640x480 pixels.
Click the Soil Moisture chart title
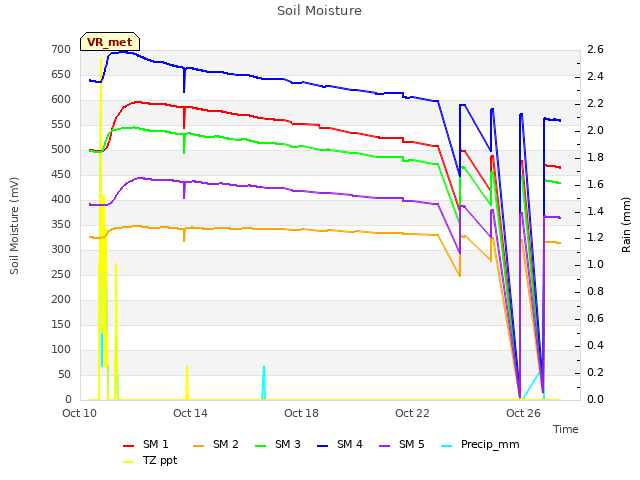pyautogui.click(x=319, y=11)
